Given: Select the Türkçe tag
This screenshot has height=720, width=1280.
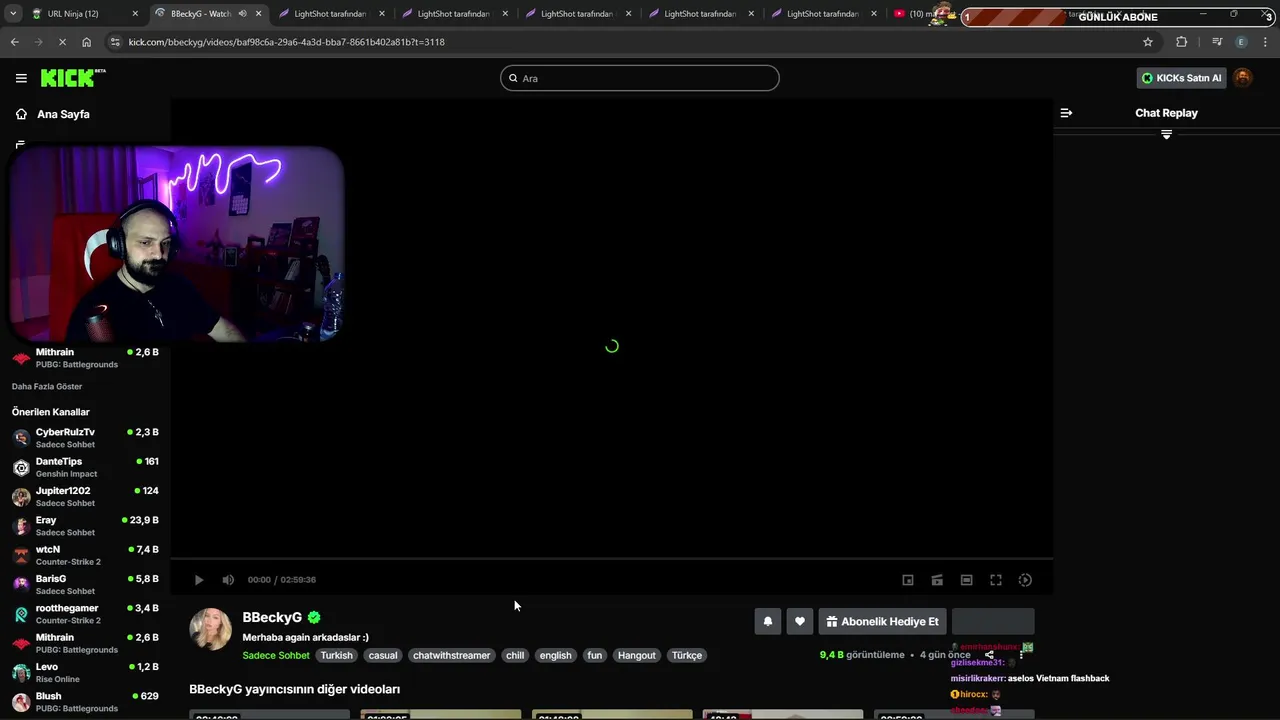Looking at the screenshot, I should tap(687, 655).
